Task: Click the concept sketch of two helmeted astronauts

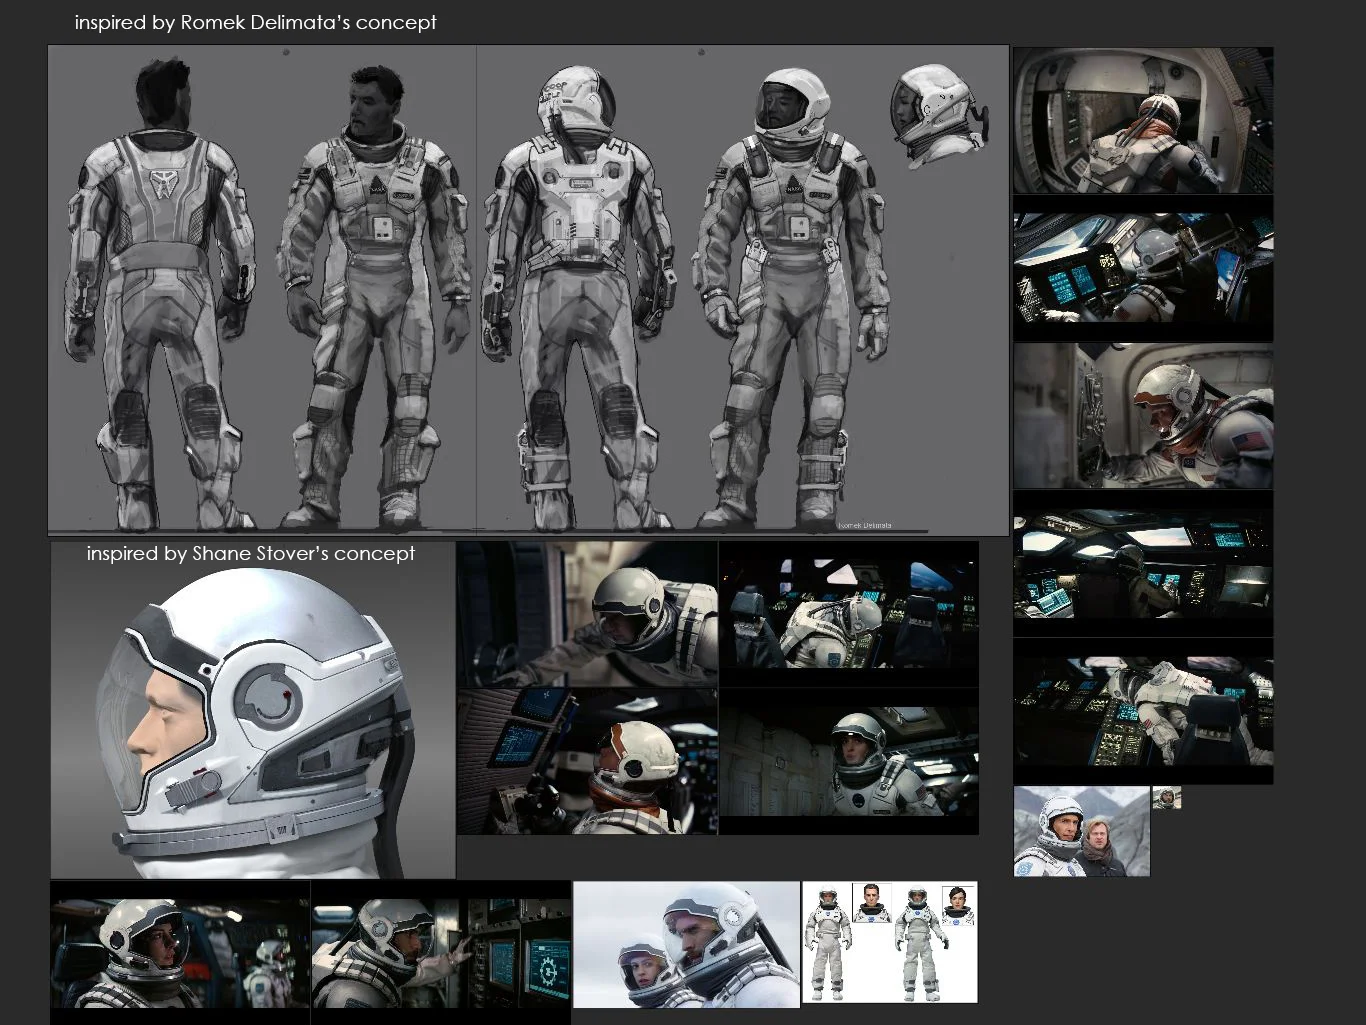Action: (742, 290)
